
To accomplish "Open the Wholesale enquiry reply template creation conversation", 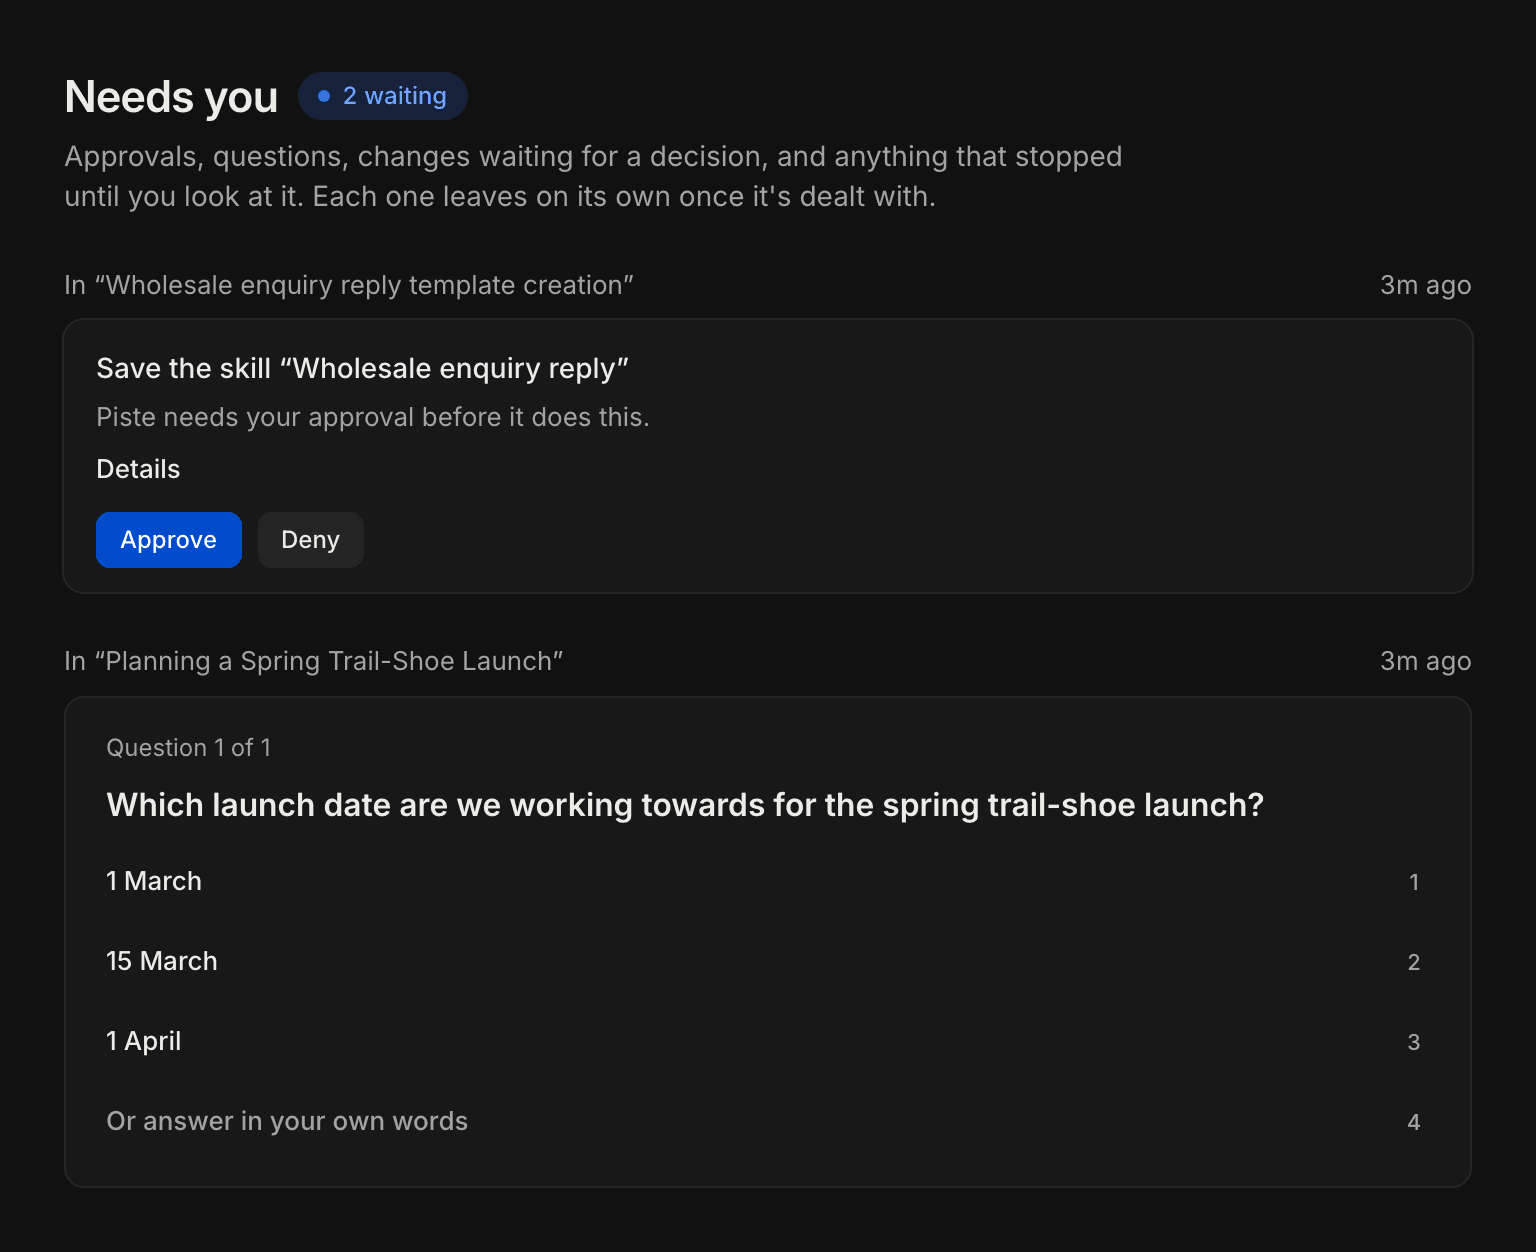I will click(349, 285).
